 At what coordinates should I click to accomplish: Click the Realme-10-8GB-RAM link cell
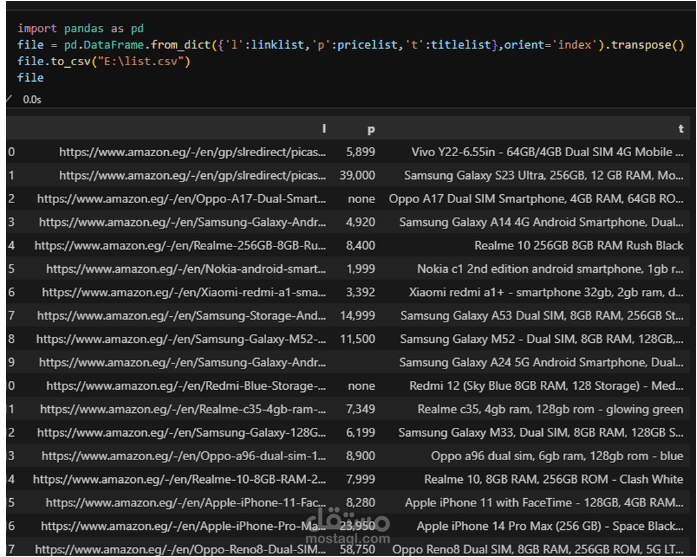[179, 479]
